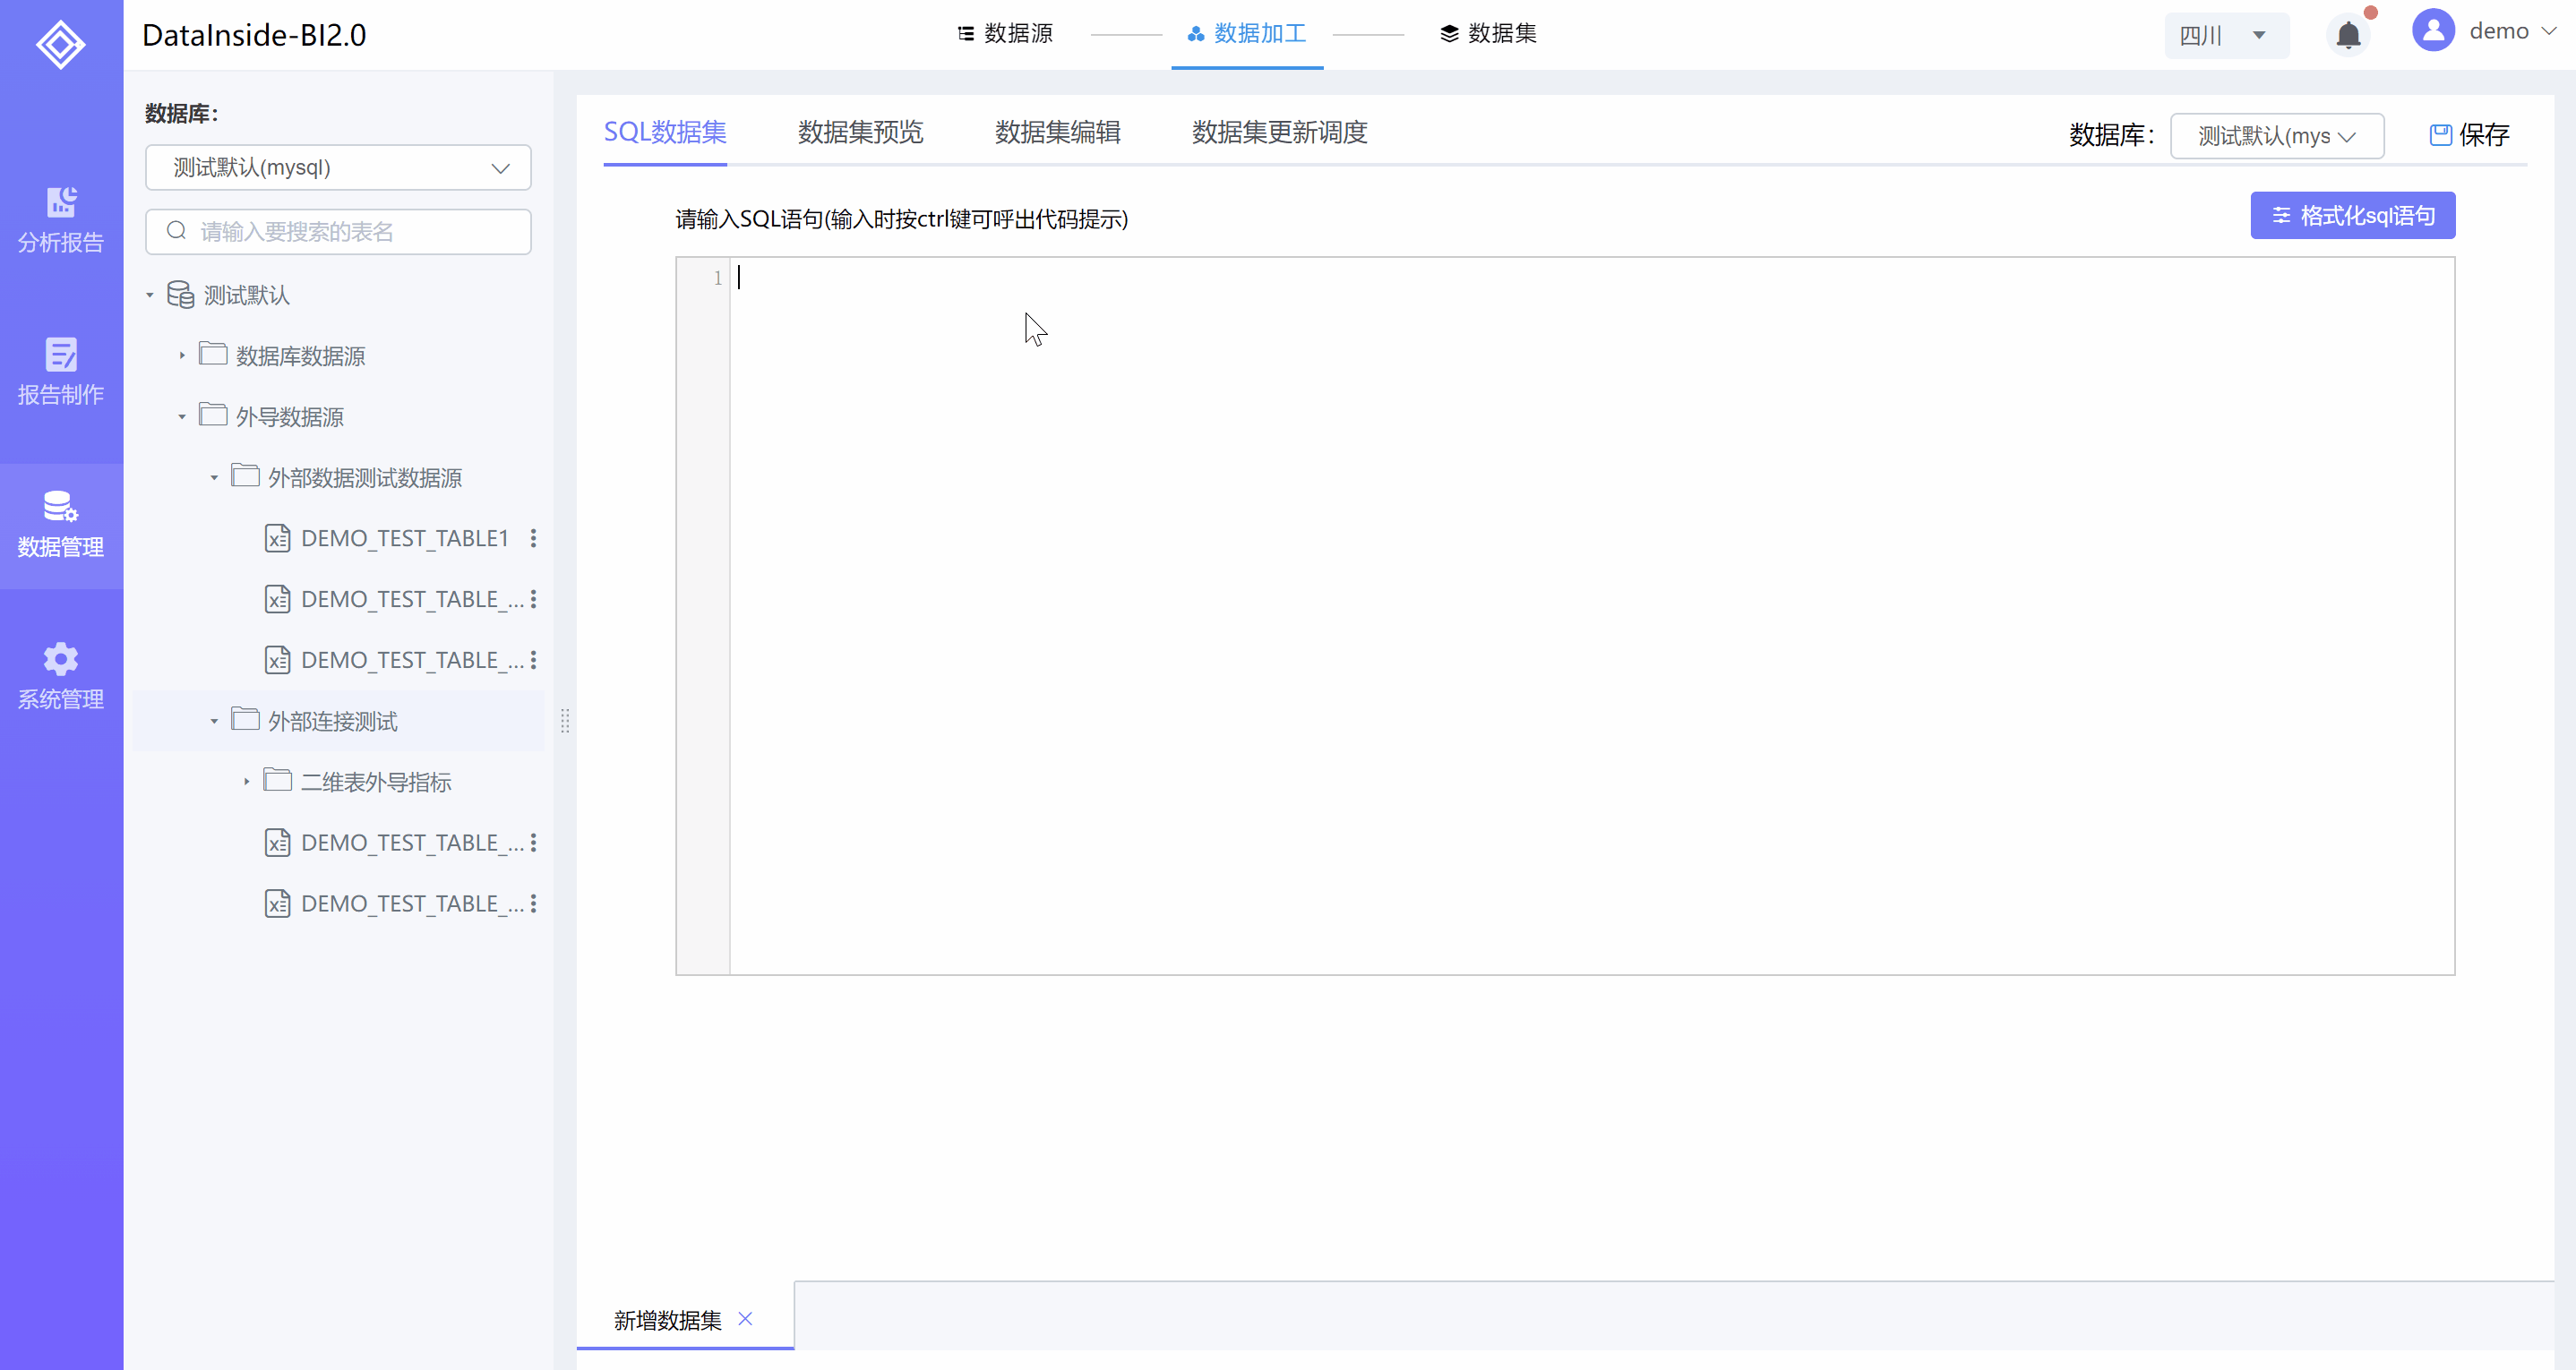This screenshot has width=2576, height=1370.
Task: Click the save disk icon
Action: pyautogui.click(x=2440, y=135)
